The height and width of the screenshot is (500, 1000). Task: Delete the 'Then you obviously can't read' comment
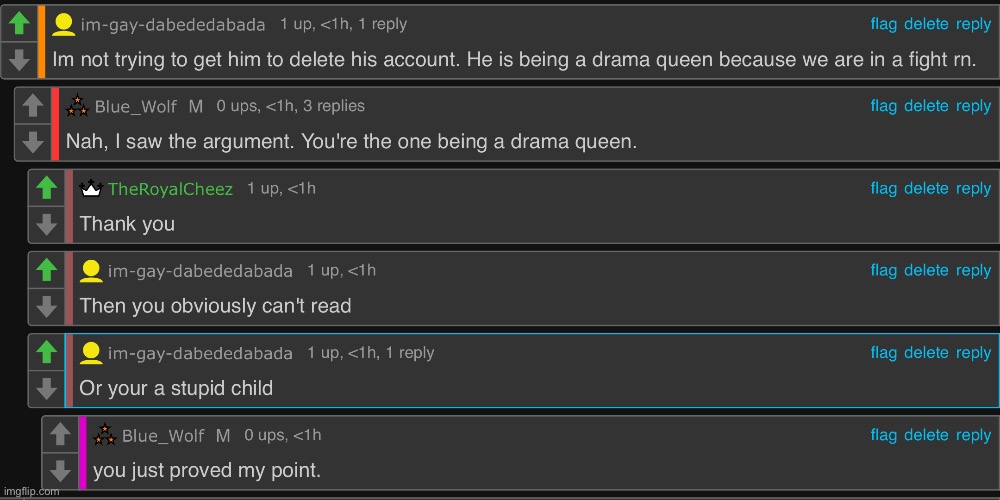(x=926, y=270)
